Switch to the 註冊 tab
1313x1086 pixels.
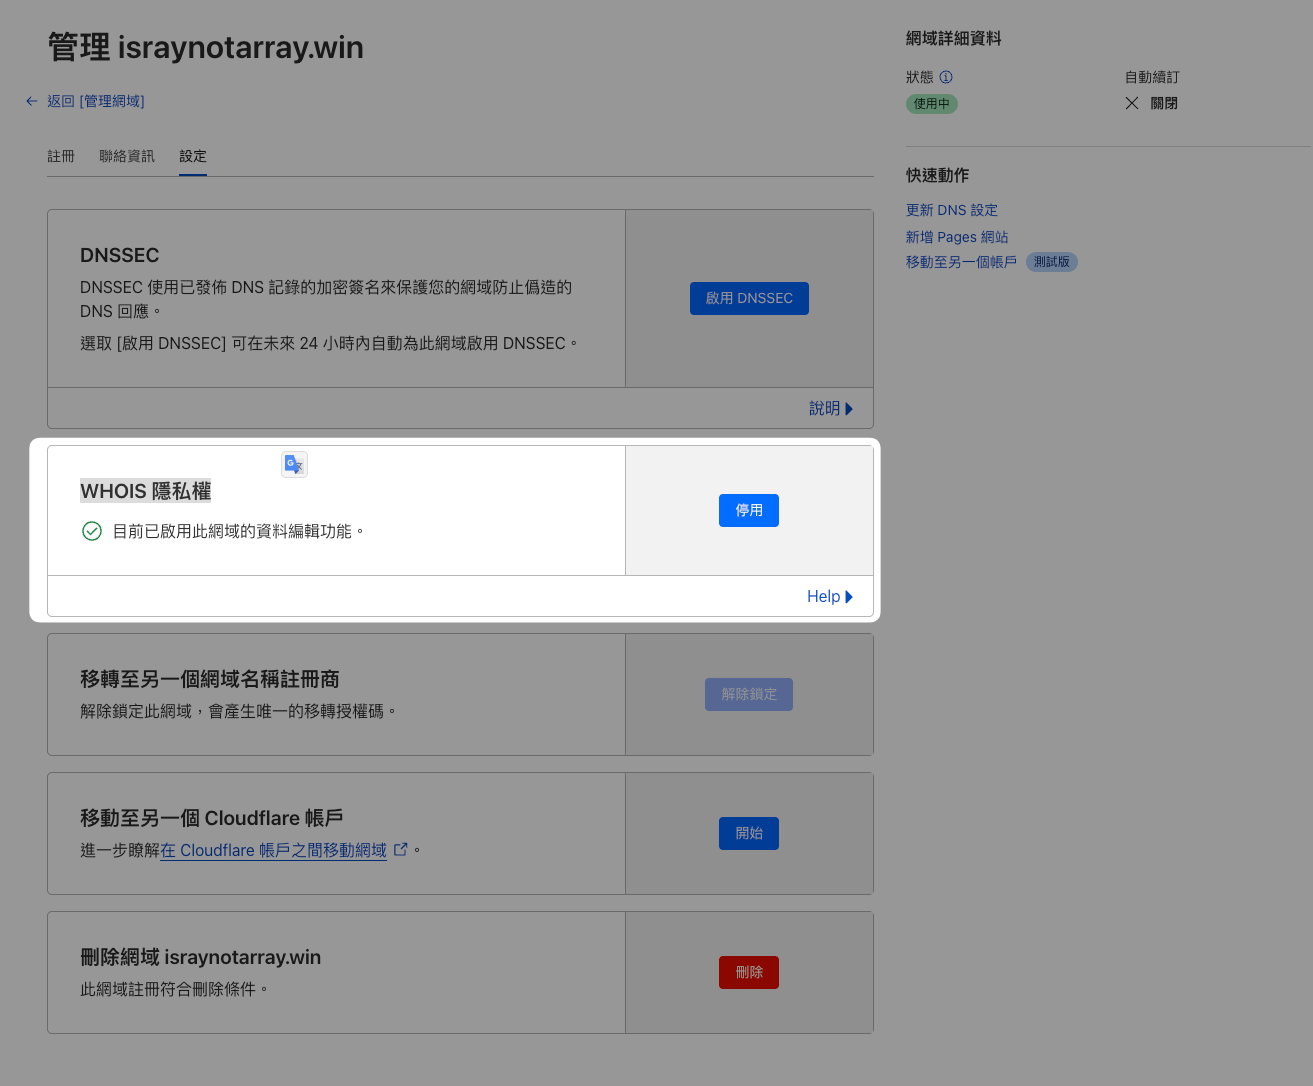(x=61, y=156)
